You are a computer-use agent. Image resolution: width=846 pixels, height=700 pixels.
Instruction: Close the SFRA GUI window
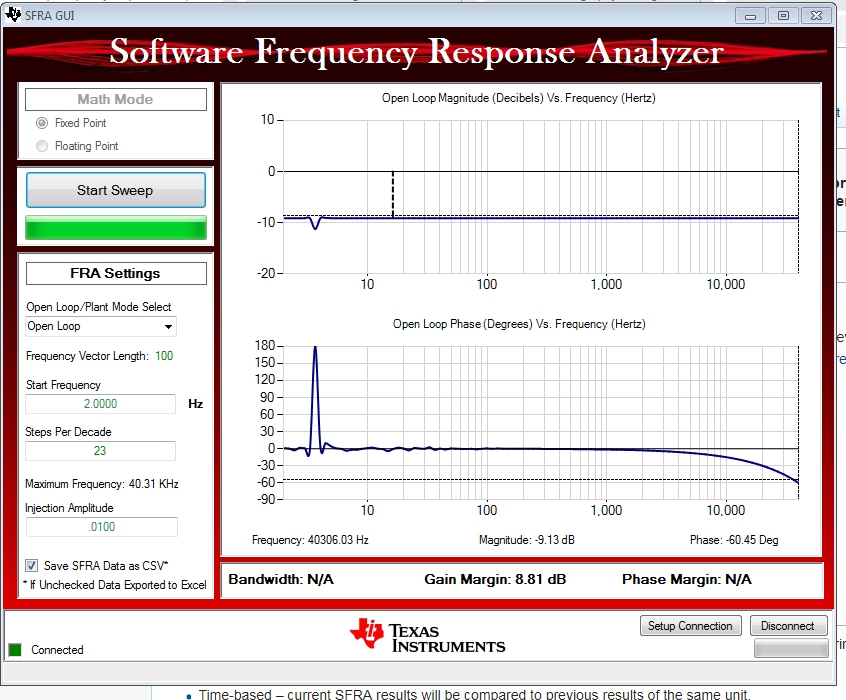pos(817,15)
